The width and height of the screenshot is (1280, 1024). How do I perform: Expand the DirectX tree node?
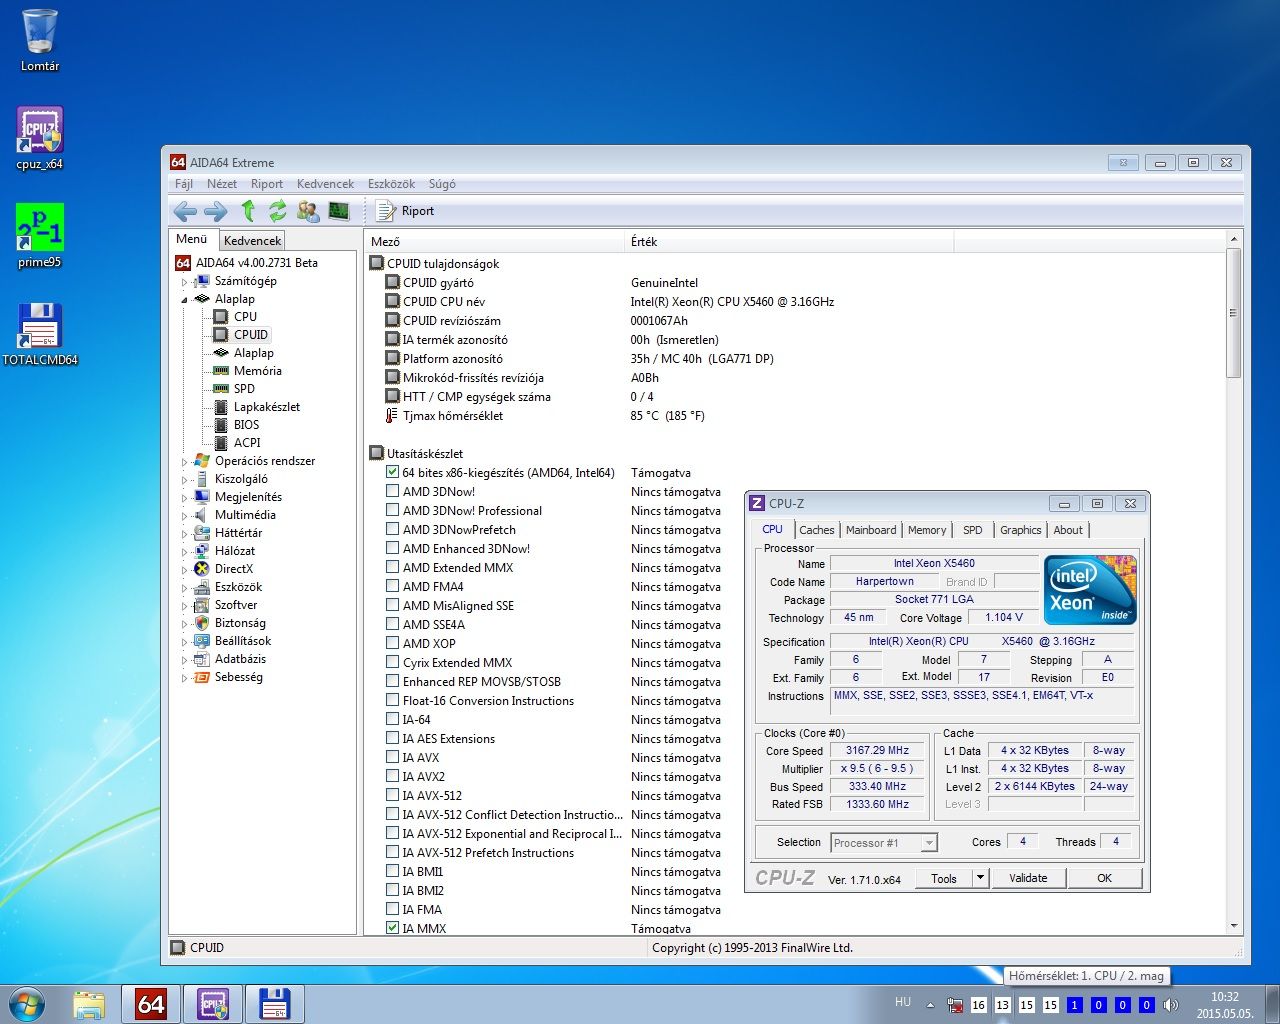pos(184,570)
